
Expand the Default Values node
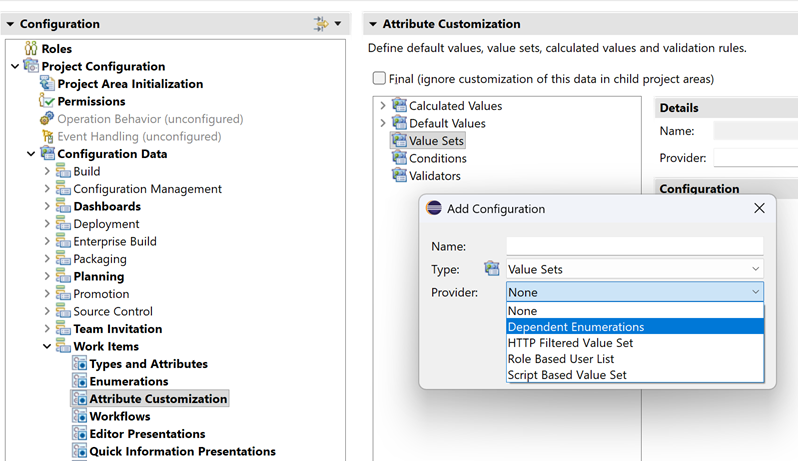click(x=382, y=123)
